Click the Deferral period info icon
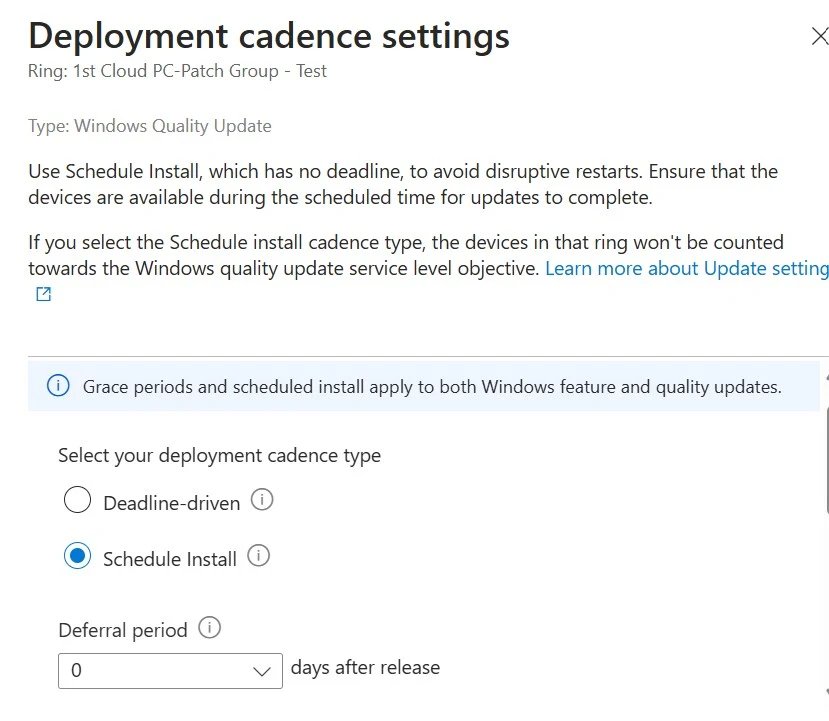This screenshot has width=829, height=721. 209,627
